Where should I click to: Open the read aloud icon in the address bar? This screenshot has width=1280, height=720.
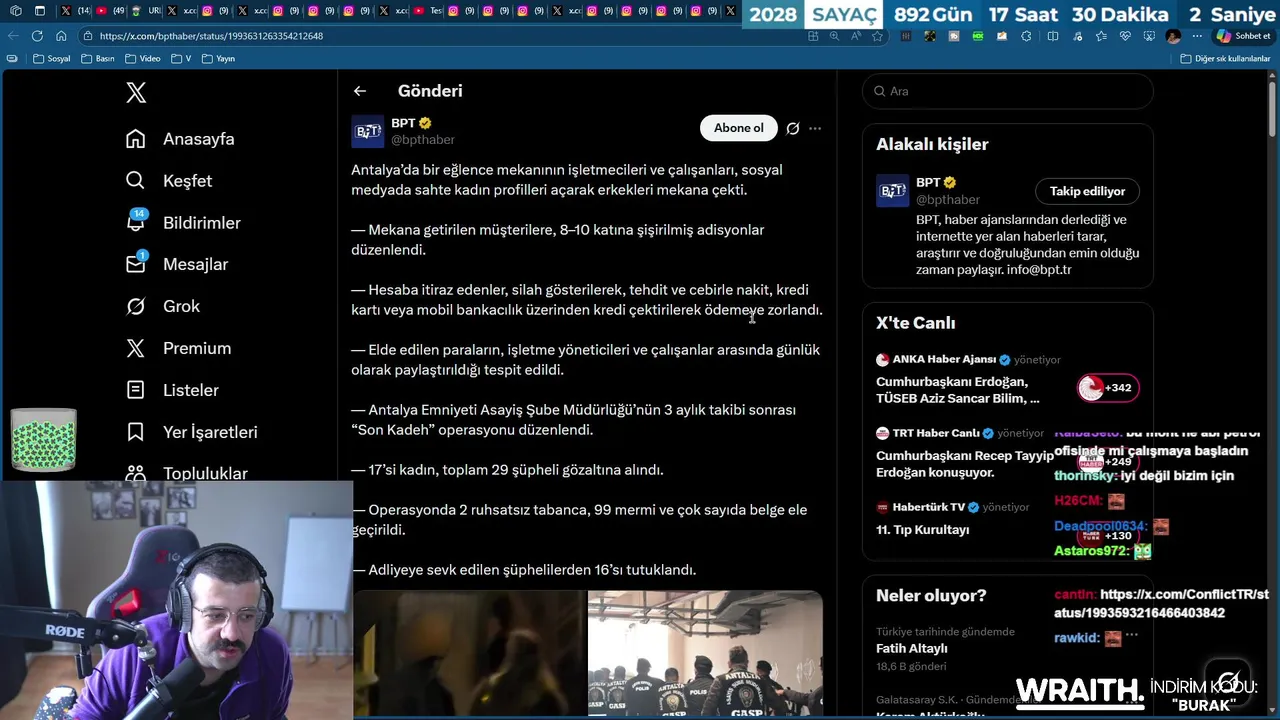coord(856,36)
